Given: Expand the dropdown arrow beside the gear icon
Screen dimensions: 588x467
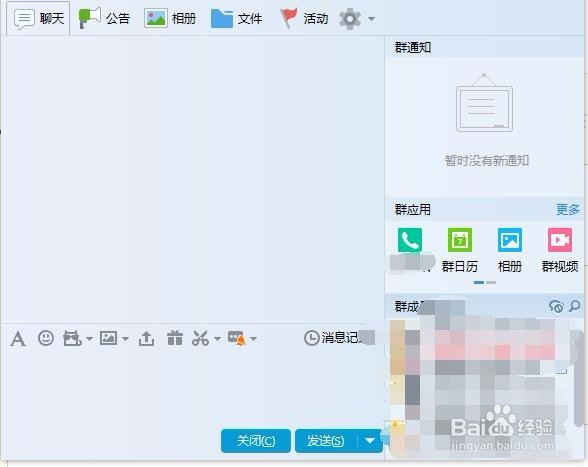Looking at the screenshot, I should pyautogui.click(x=371, y=19).
